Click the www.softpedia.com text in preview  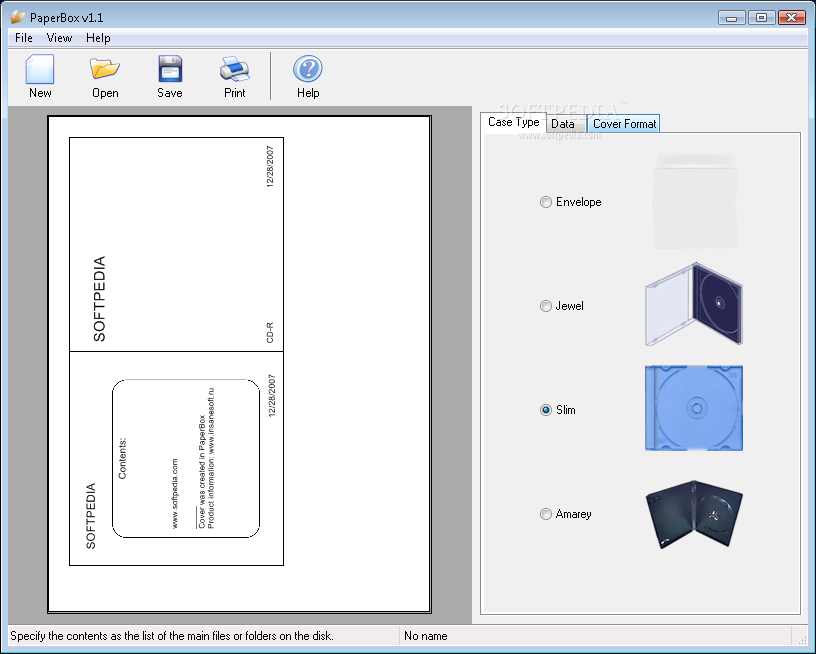(175, 493)
